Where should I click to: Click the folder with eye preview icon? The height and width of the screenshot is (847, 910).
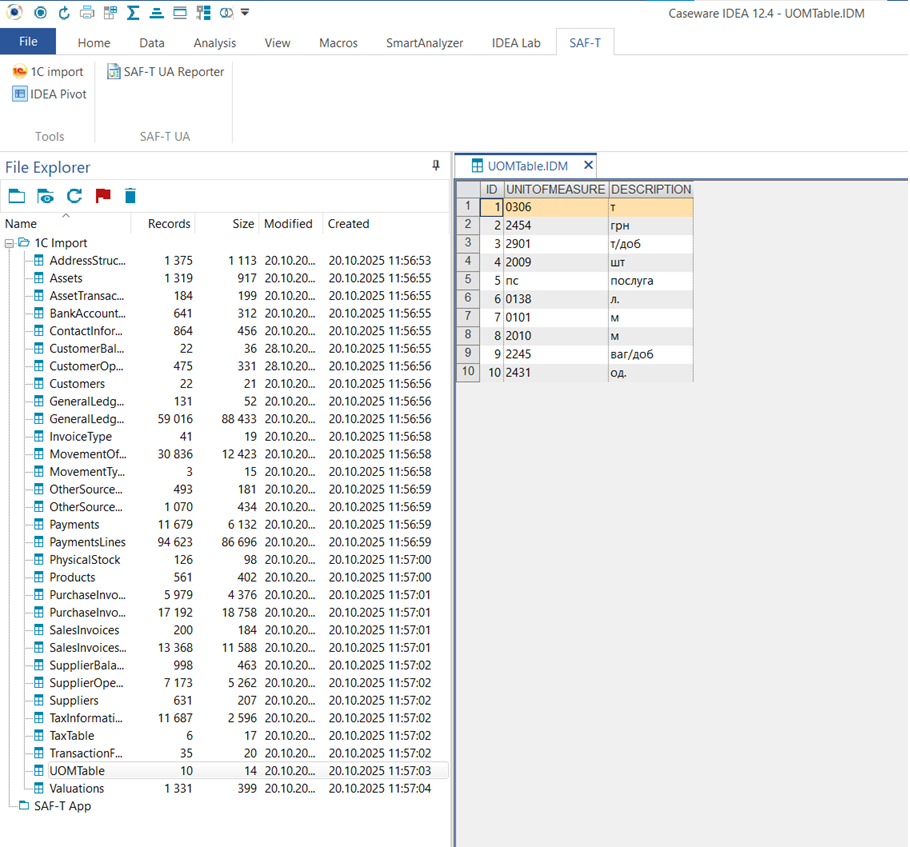pos(45,196)
